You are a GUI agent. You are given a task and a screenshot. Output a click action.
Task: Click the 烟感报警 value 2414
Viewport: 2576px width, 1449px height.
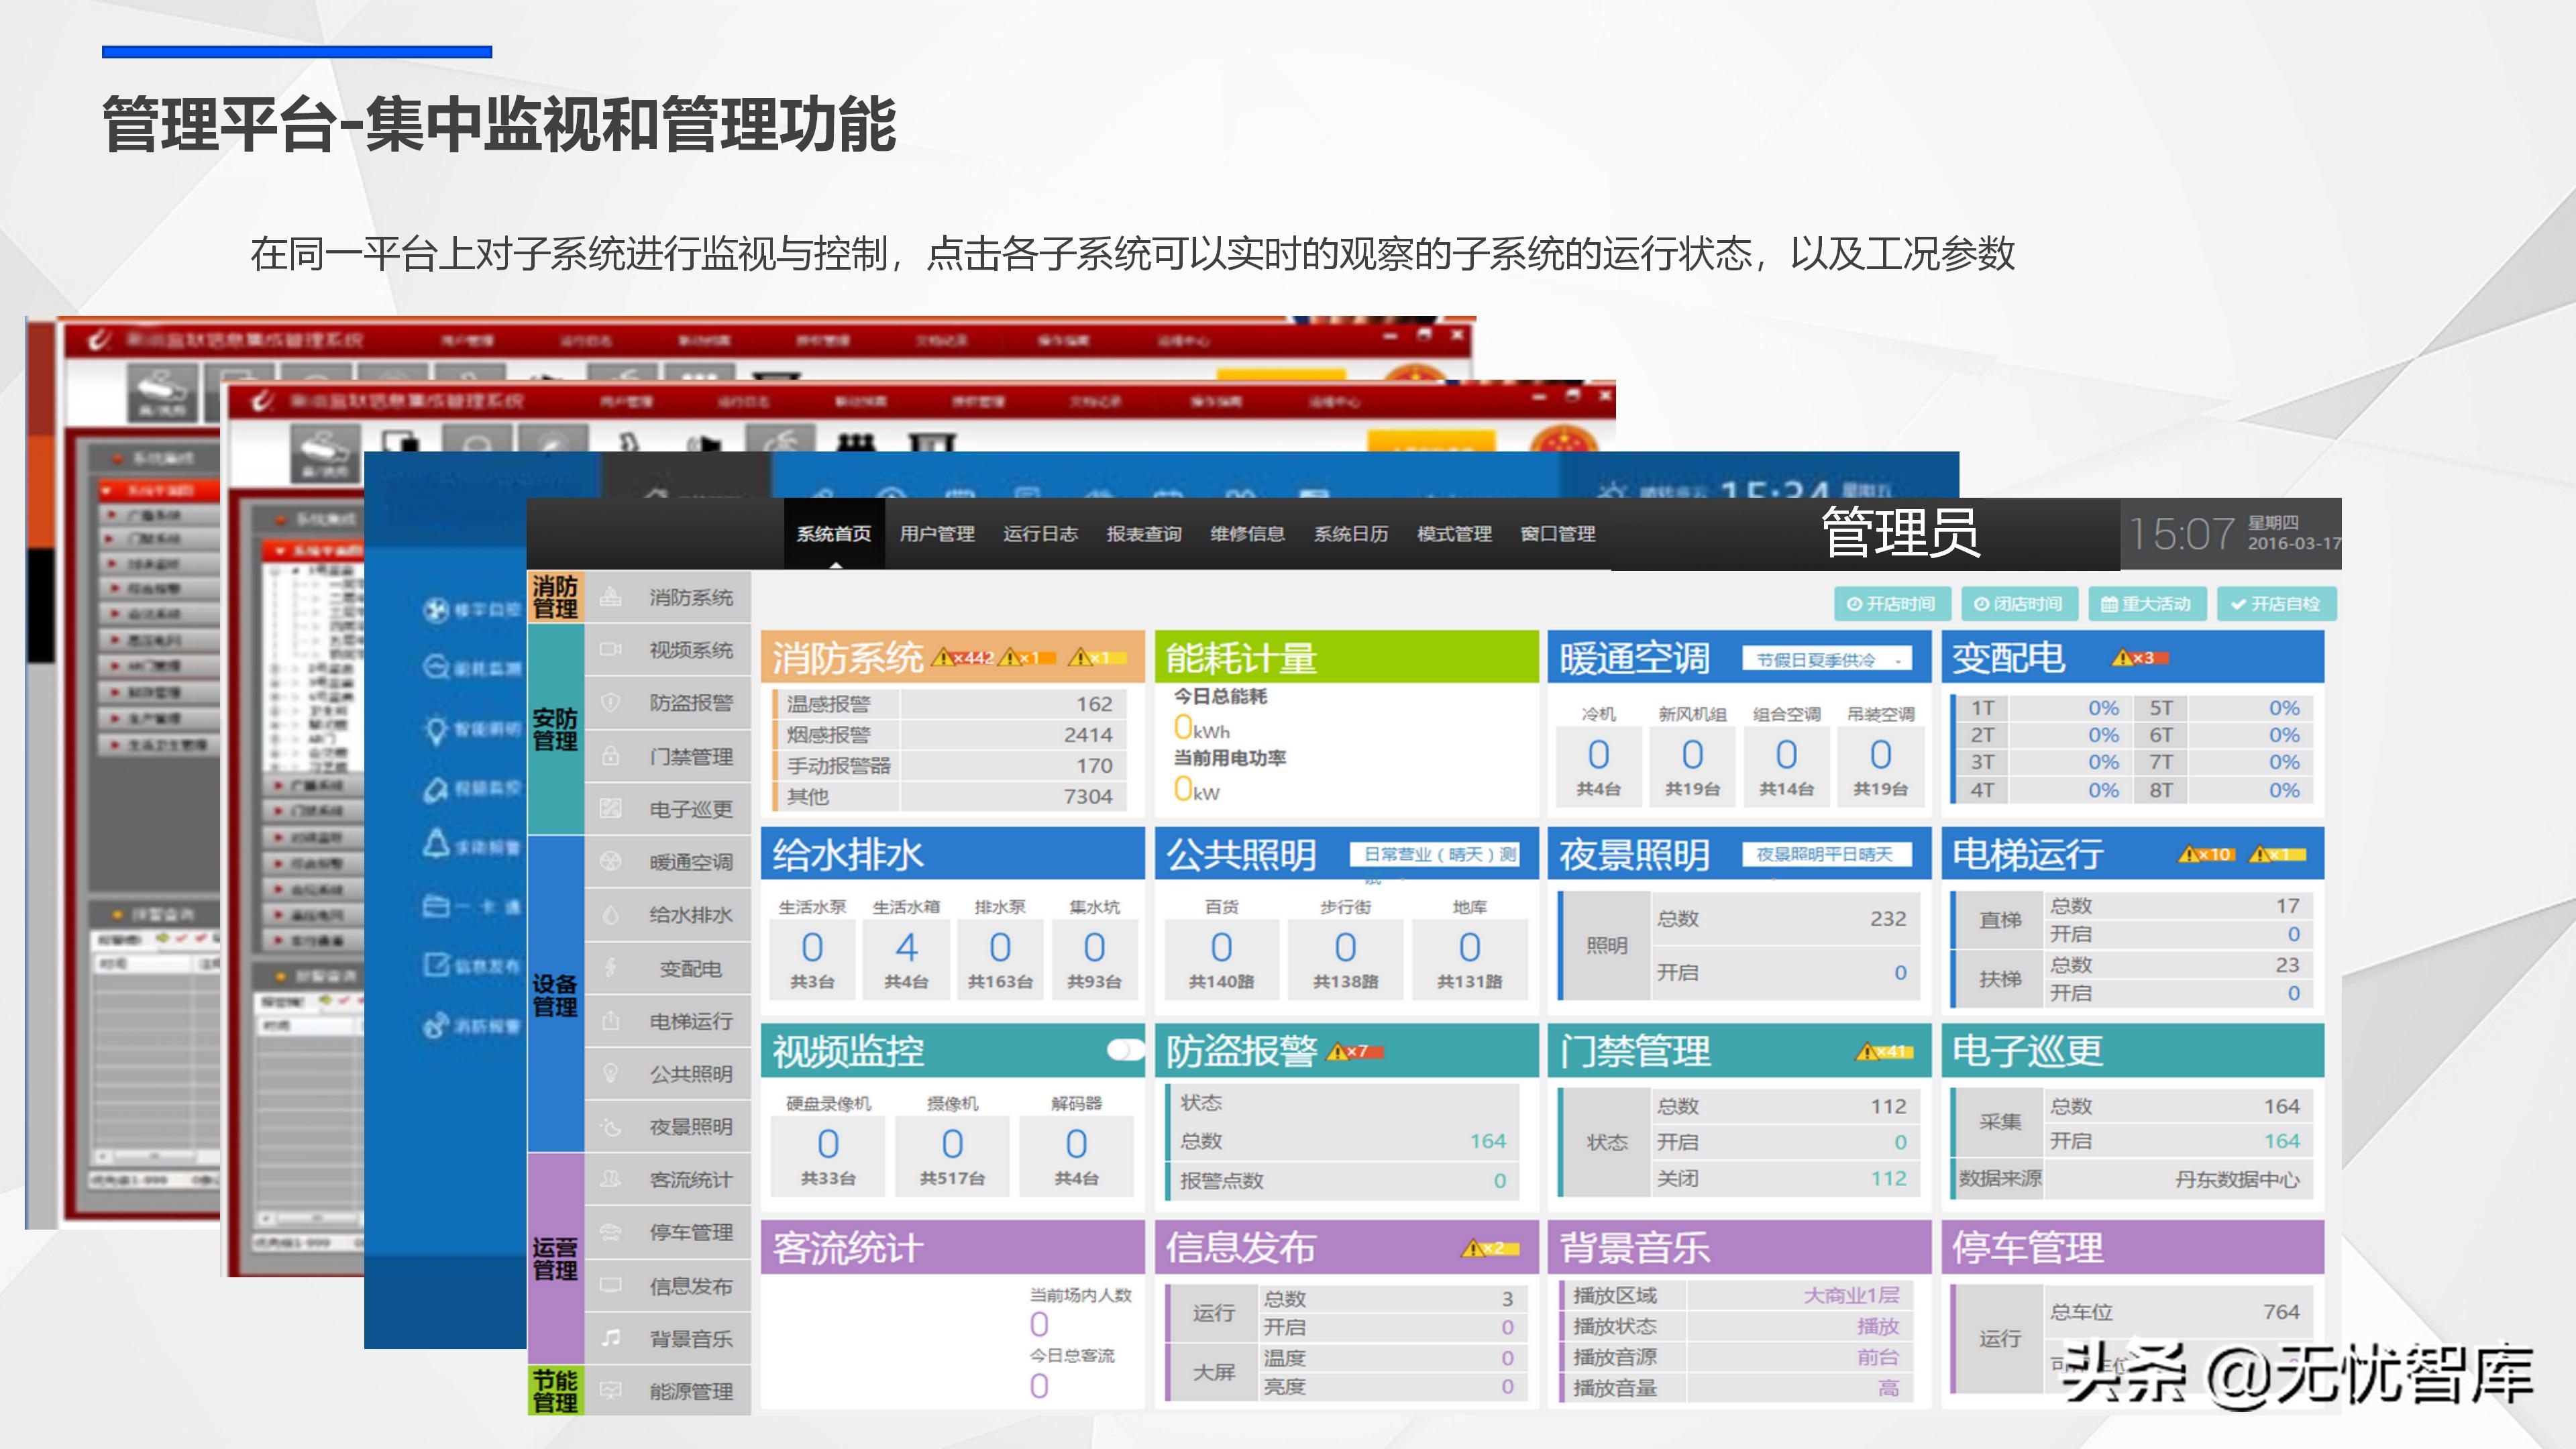coord(1088,735)
